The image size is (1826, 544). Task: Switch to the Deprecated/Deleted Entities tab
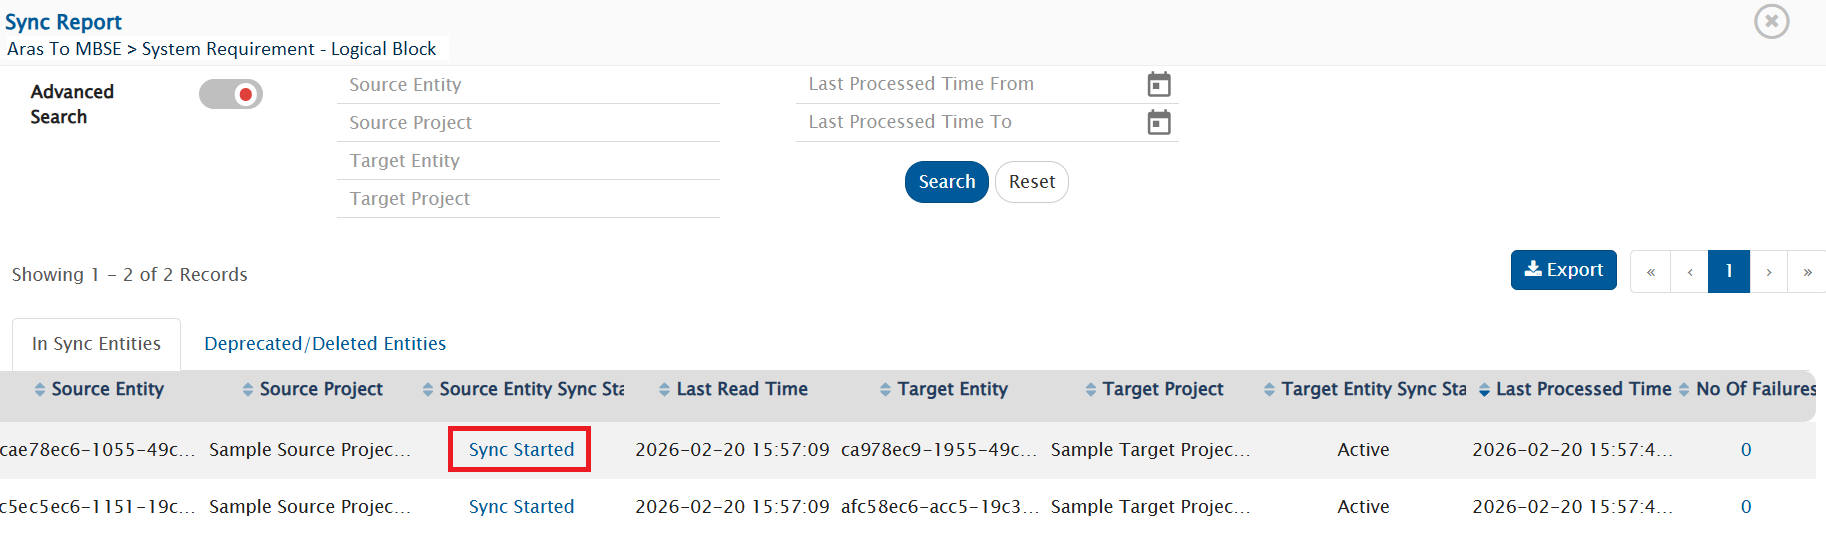tap(325, 344)
